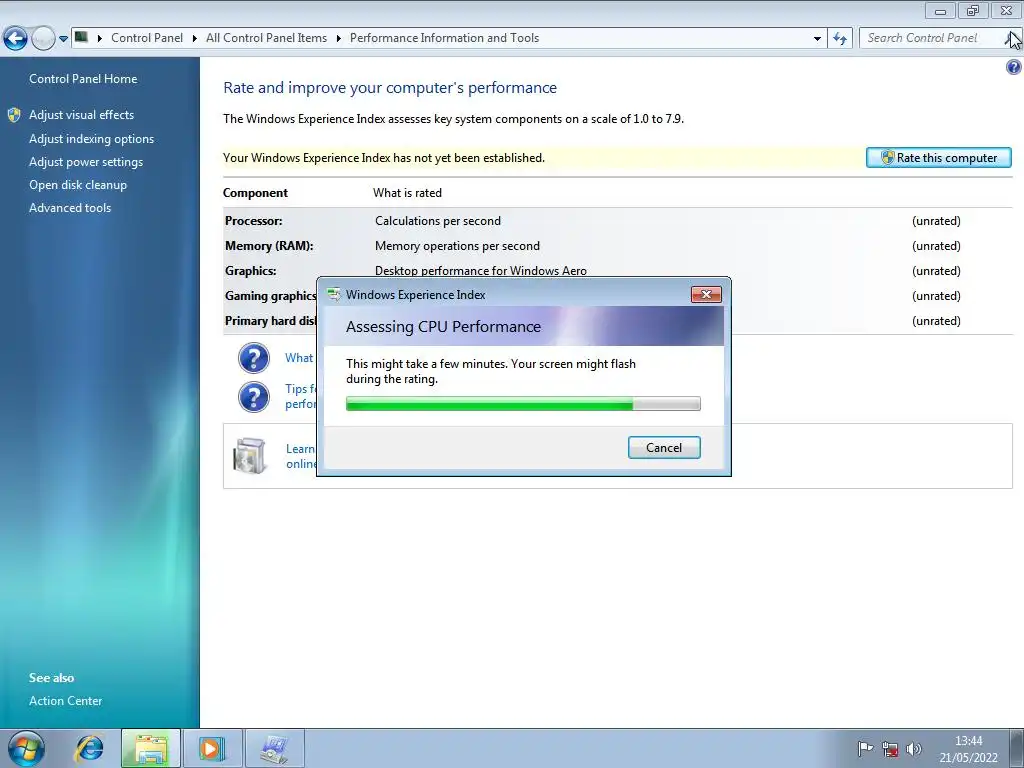The image size is (1024, 768).
Task: Open Windows Explorer taskbar icon
Action: [x=151, y=748]
